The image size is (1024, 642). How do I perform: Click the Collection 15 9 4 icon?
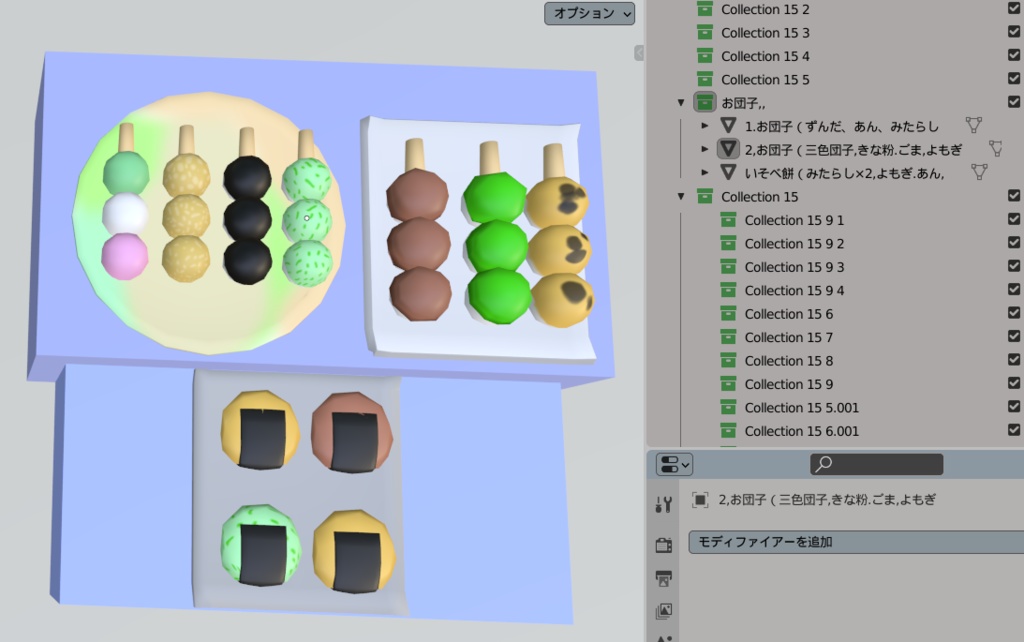(x=728, y=291)
